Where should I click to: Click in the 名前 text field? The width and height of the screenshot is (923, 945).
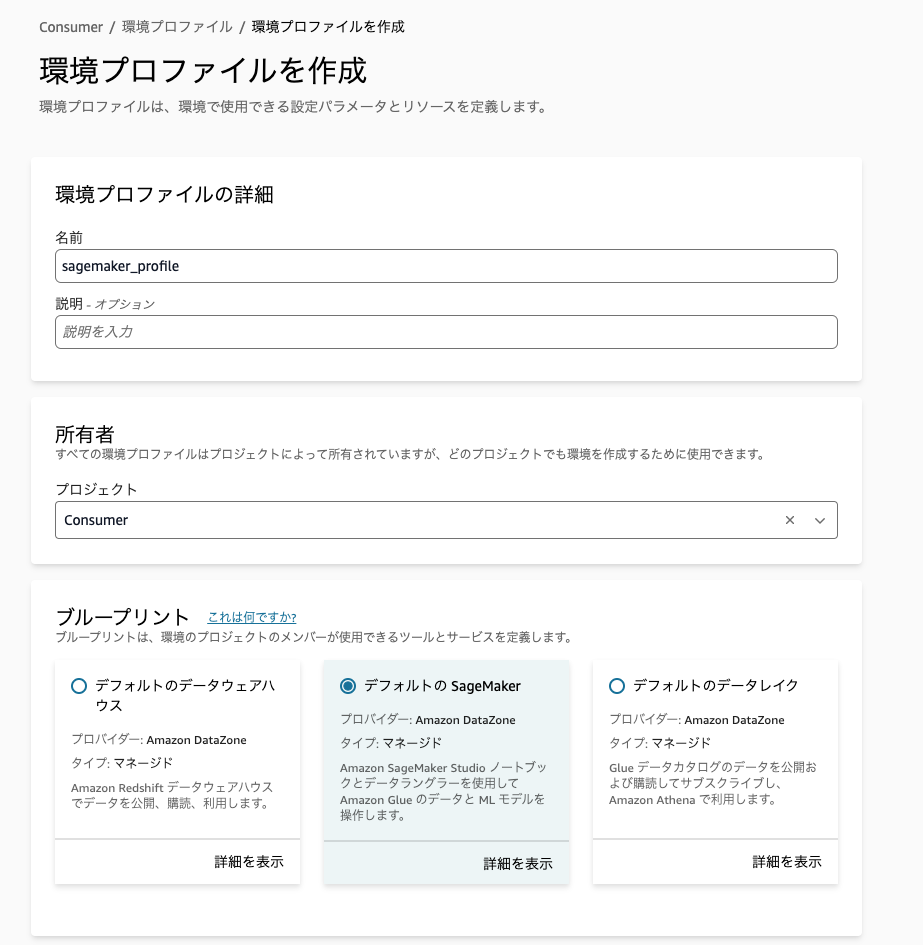click(x=446, y=266)
